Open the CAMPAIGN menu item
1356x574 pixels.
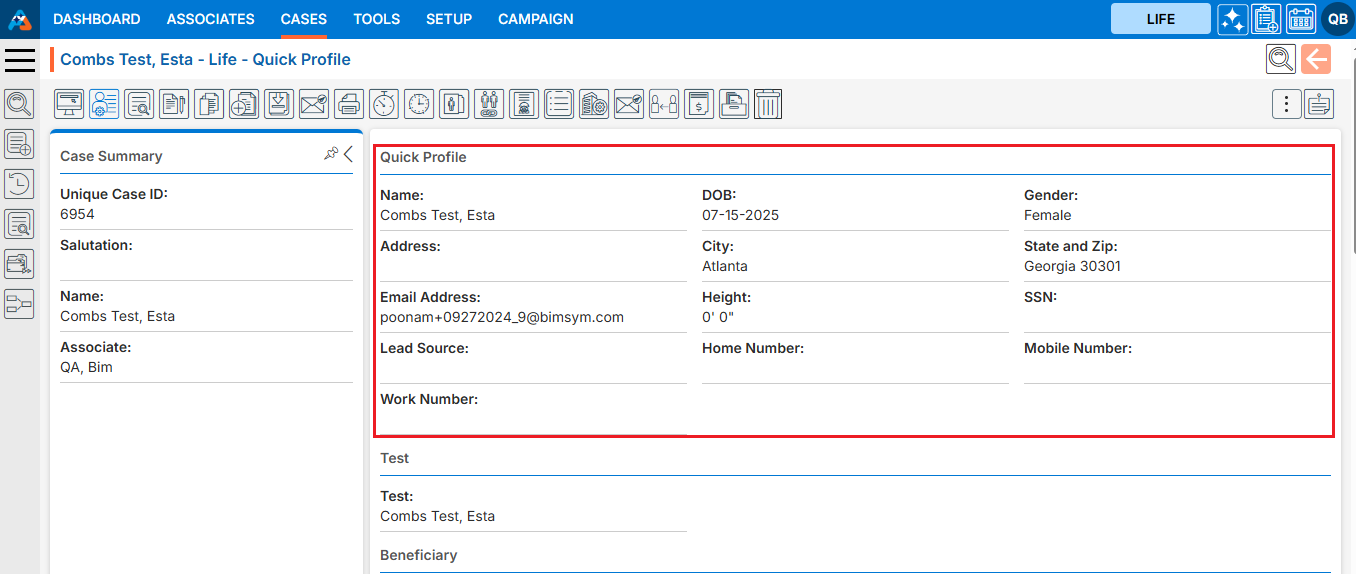[535, 19]
